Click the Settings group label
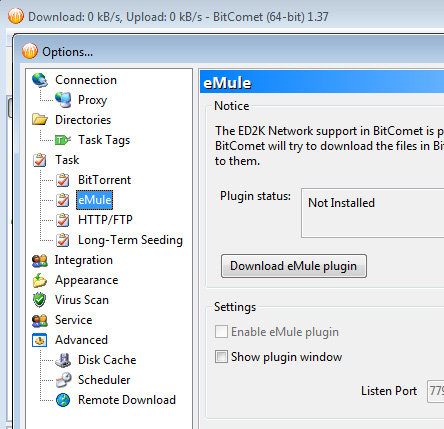 tap(235, 307)
